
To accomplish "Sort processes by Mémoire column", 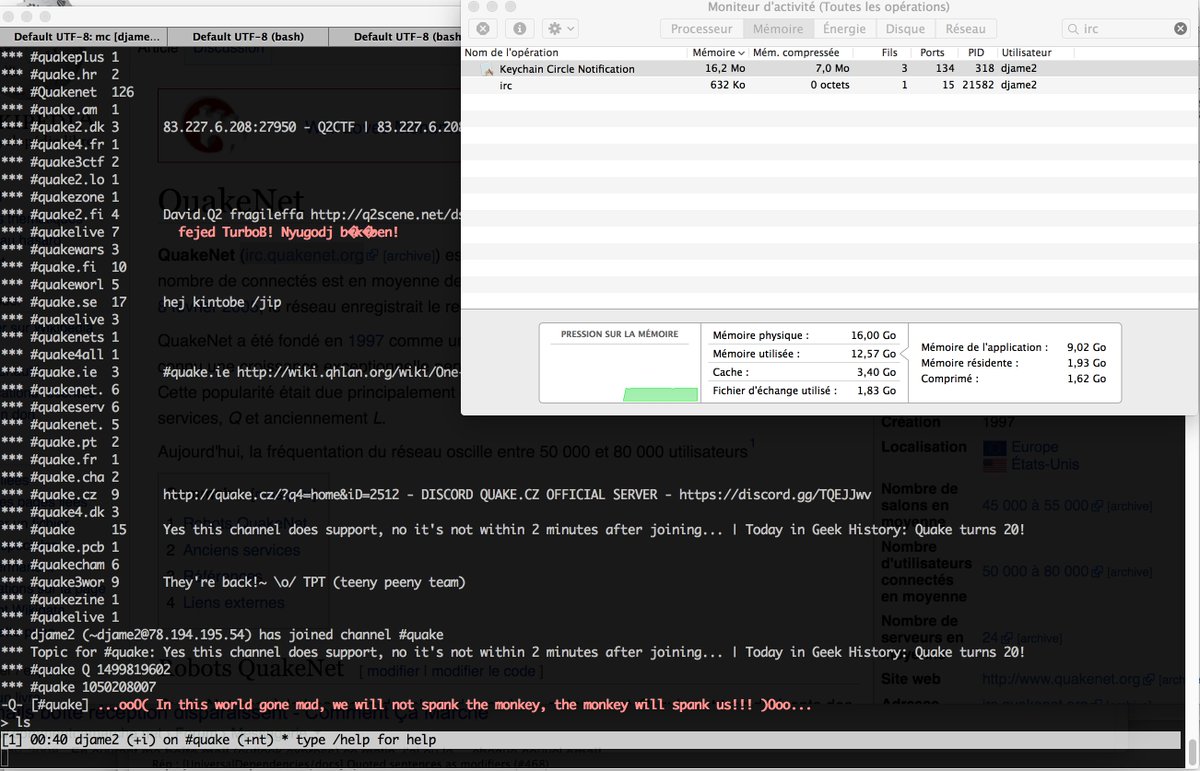I will pyautogui.click(x=718, y=52).
